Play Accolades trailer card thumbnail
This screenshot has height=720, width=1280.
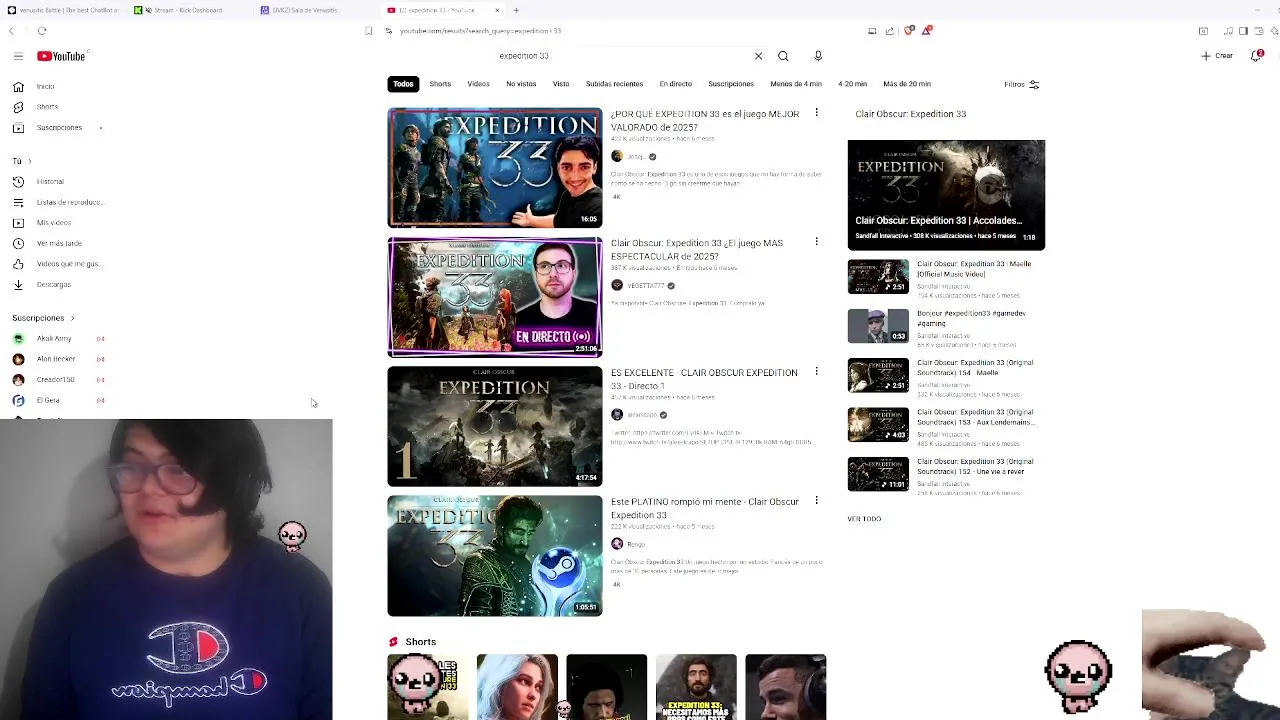946,195
